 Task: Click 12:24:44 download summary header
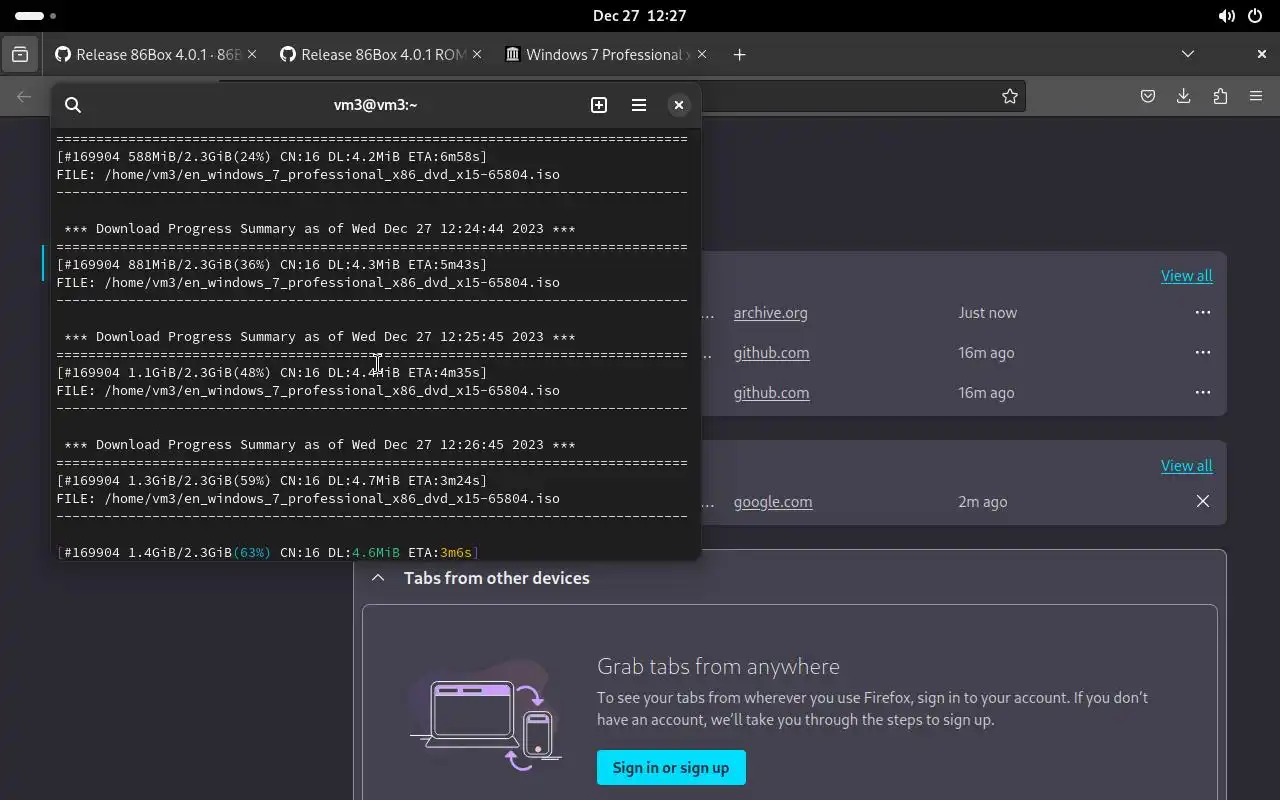(320, 229)
